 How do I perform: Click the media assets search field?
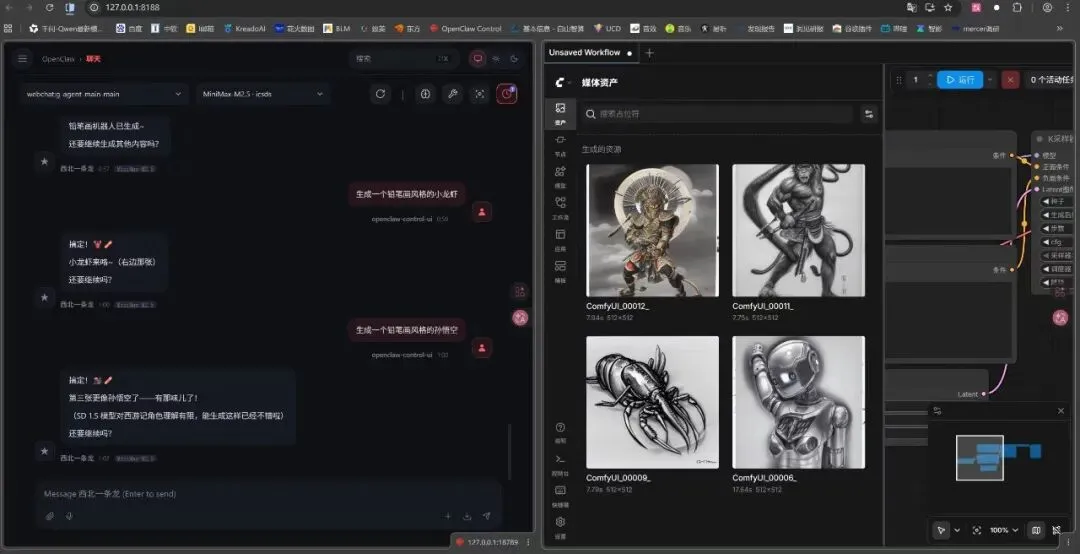pos(716,114)
